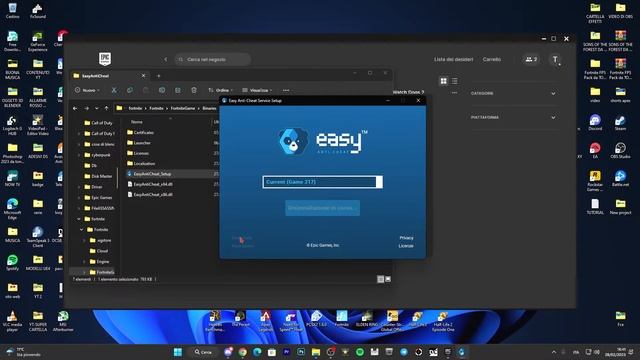640x360 pixels.
Task: Click the disabled Disinstallazione in corso button
Action: click(322, 208)
